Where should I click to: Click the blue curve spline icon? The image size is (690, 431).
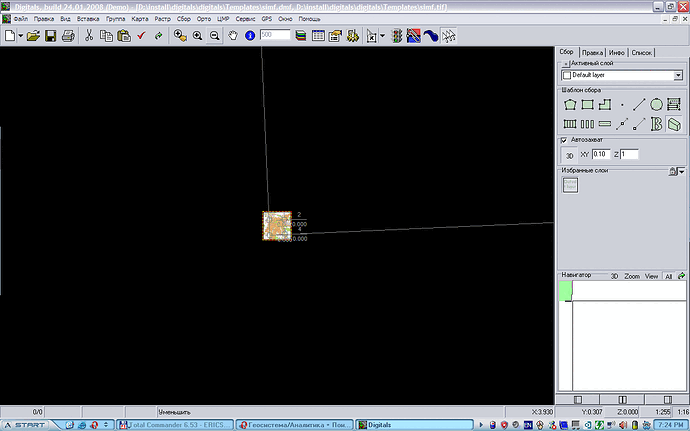pyautogui.click(x=431, y=36)
